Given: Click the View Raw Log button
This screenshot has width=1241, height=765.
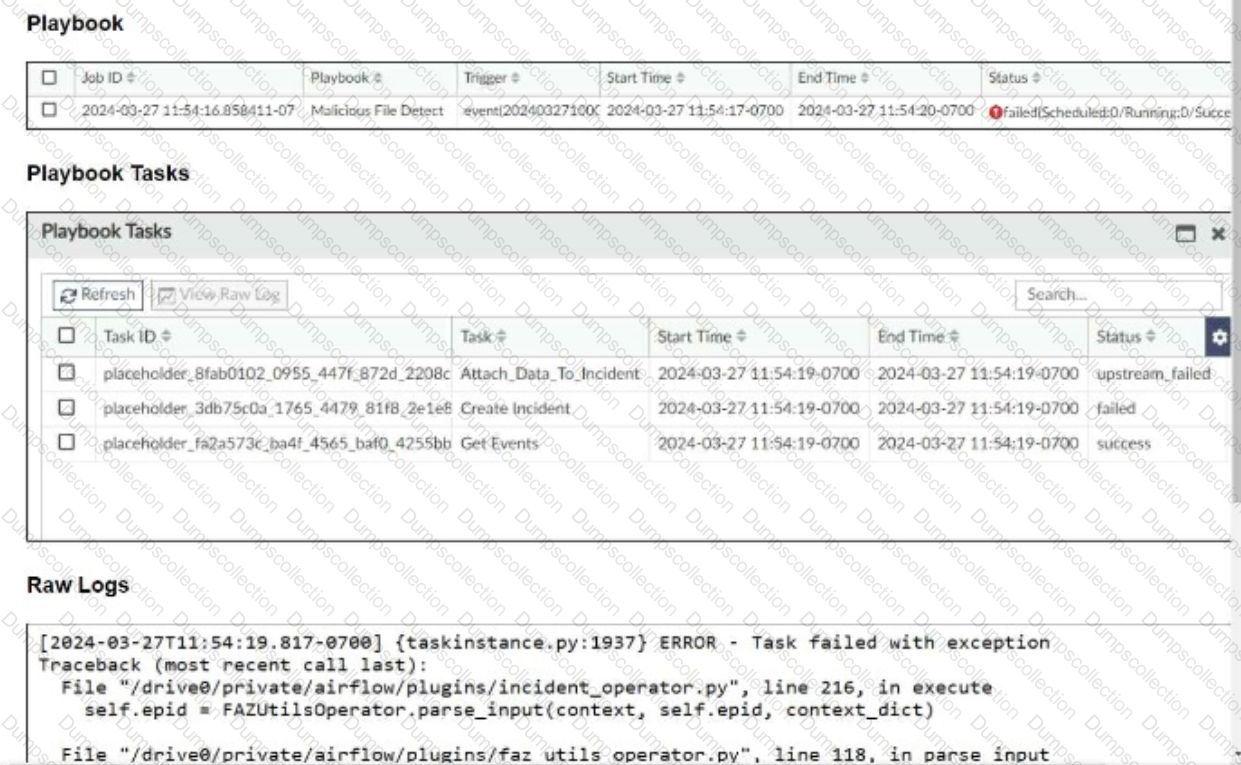Looking at the screenshot, I should click(x=219, y=294).
